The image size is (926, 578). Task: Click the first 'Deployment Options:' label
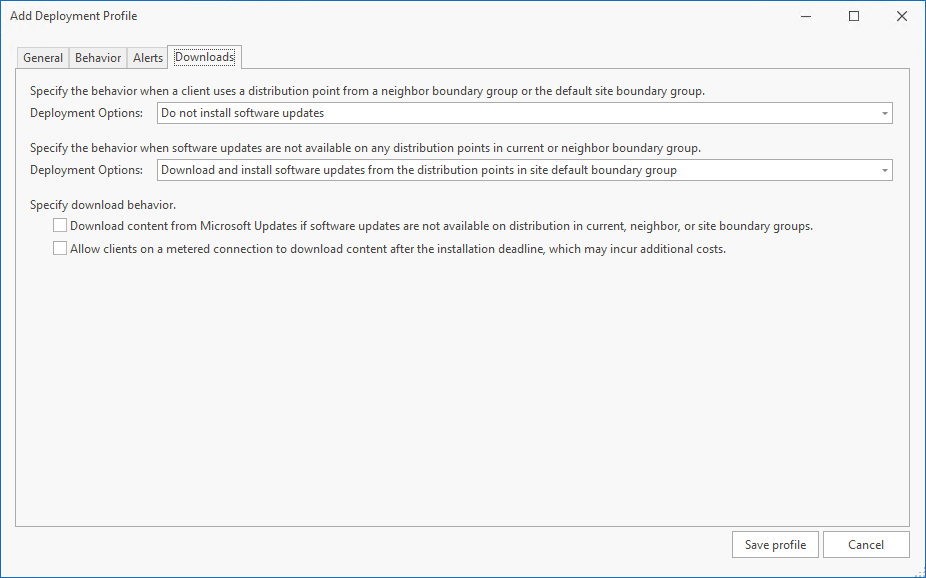pos(87,114)
